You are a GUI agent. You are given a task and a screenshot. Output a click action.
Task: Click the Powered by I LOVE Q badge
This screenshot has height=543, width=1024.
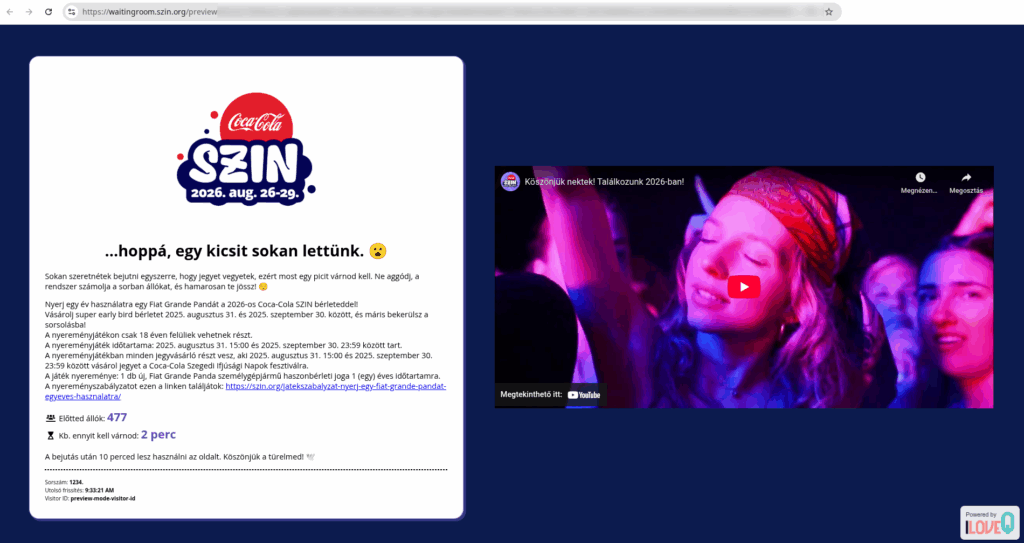[989, 521]
